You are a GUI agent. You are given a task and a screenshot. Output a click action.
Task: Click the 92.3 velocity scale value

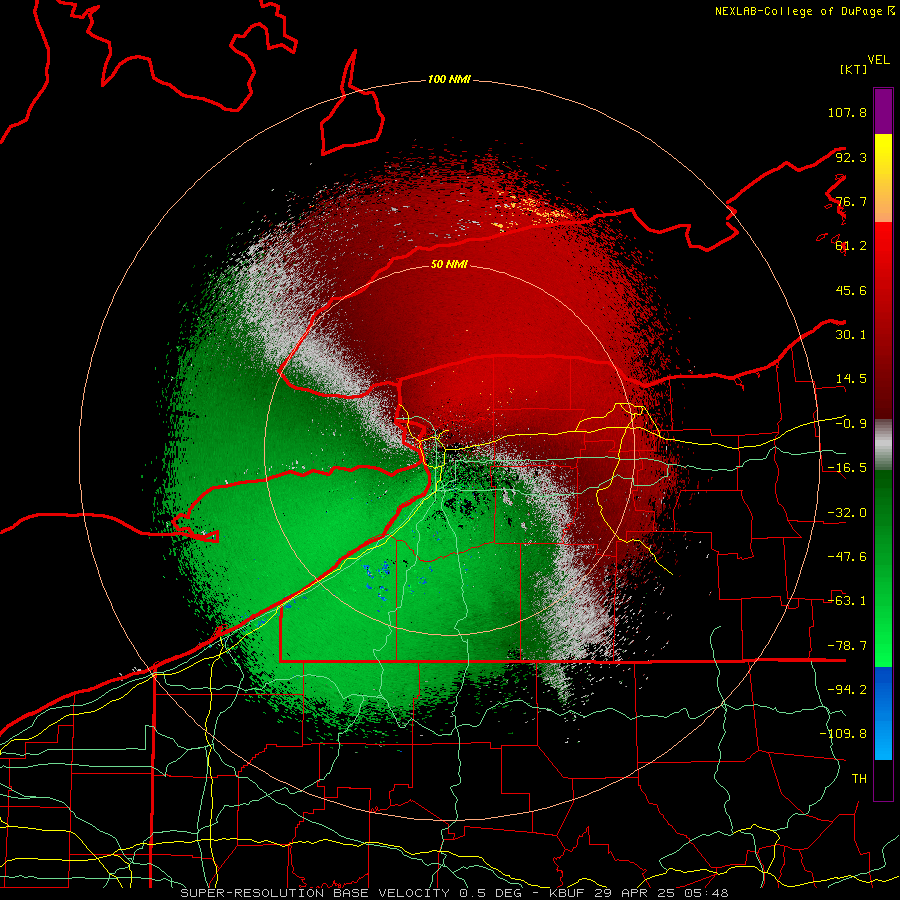point(851,157)
